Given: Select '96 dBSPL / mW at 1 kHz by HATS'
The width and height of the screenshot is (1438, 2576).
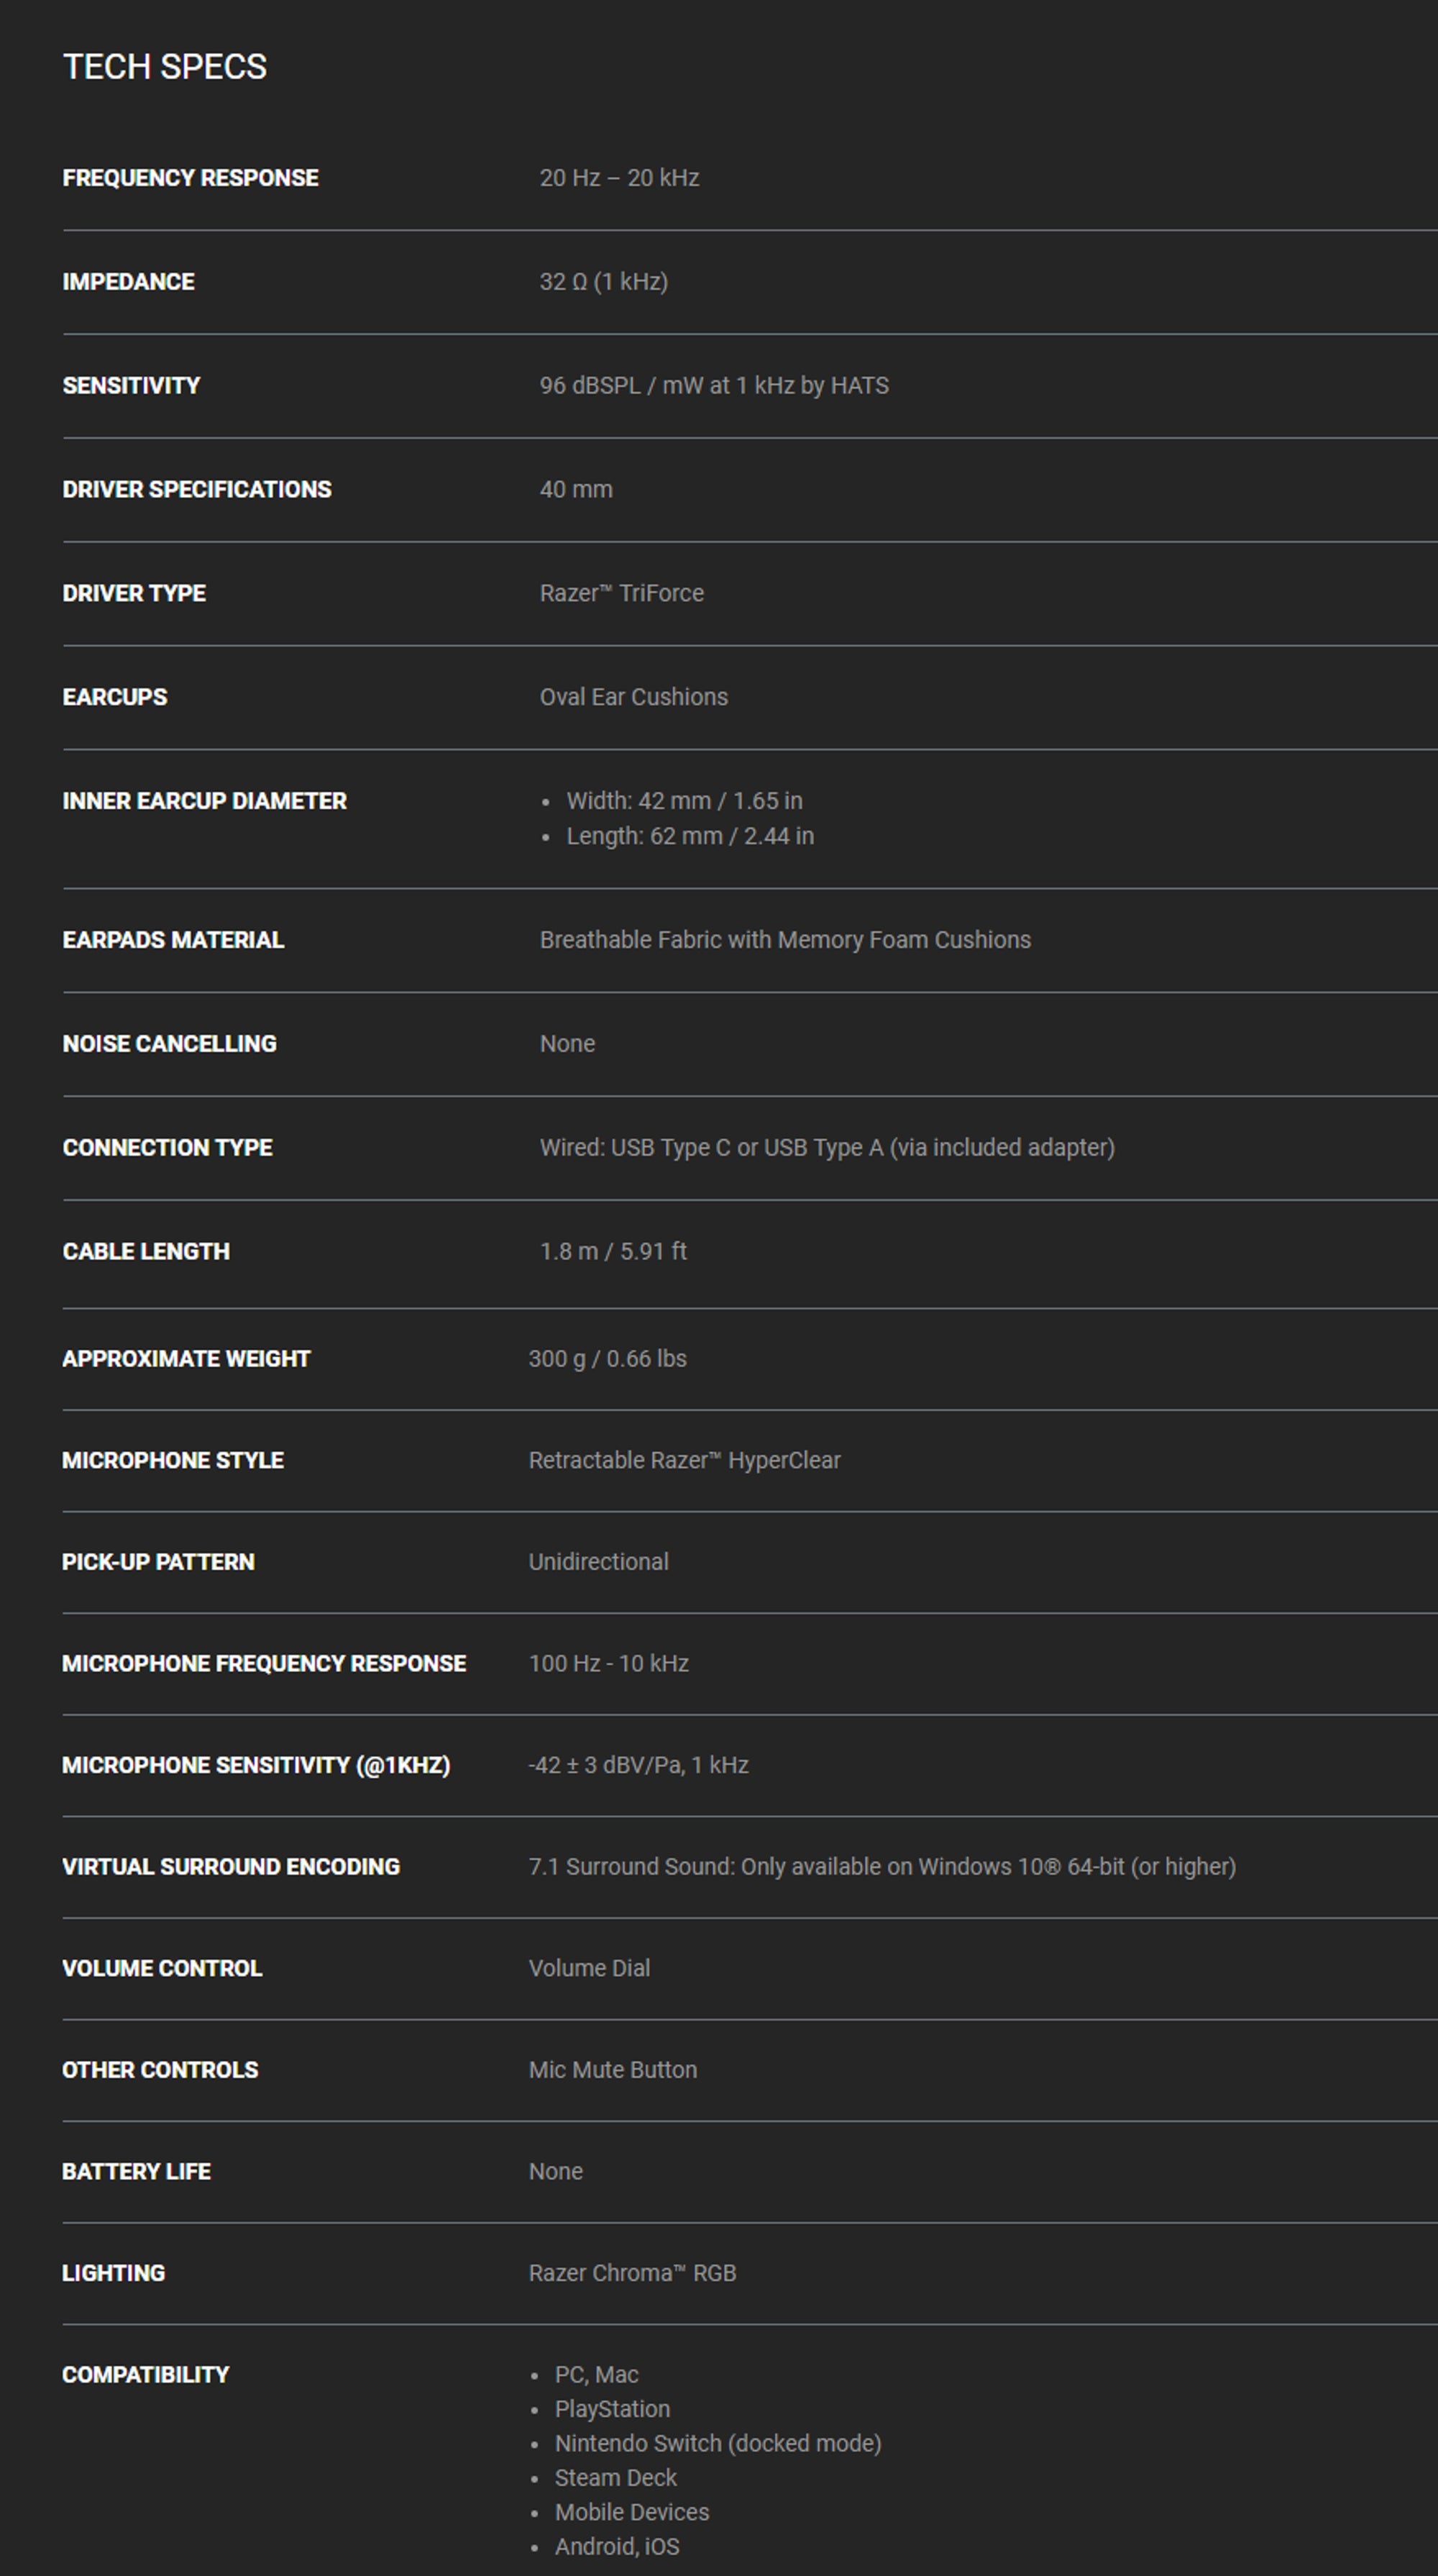Looking at the screenshot, I should click(714, 386).
